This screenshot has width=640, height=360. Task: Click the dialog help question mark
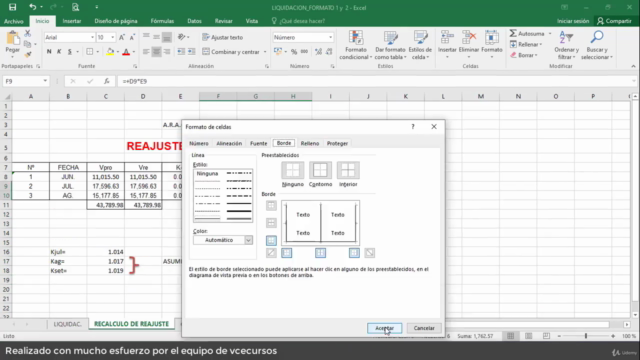(413, 127)
